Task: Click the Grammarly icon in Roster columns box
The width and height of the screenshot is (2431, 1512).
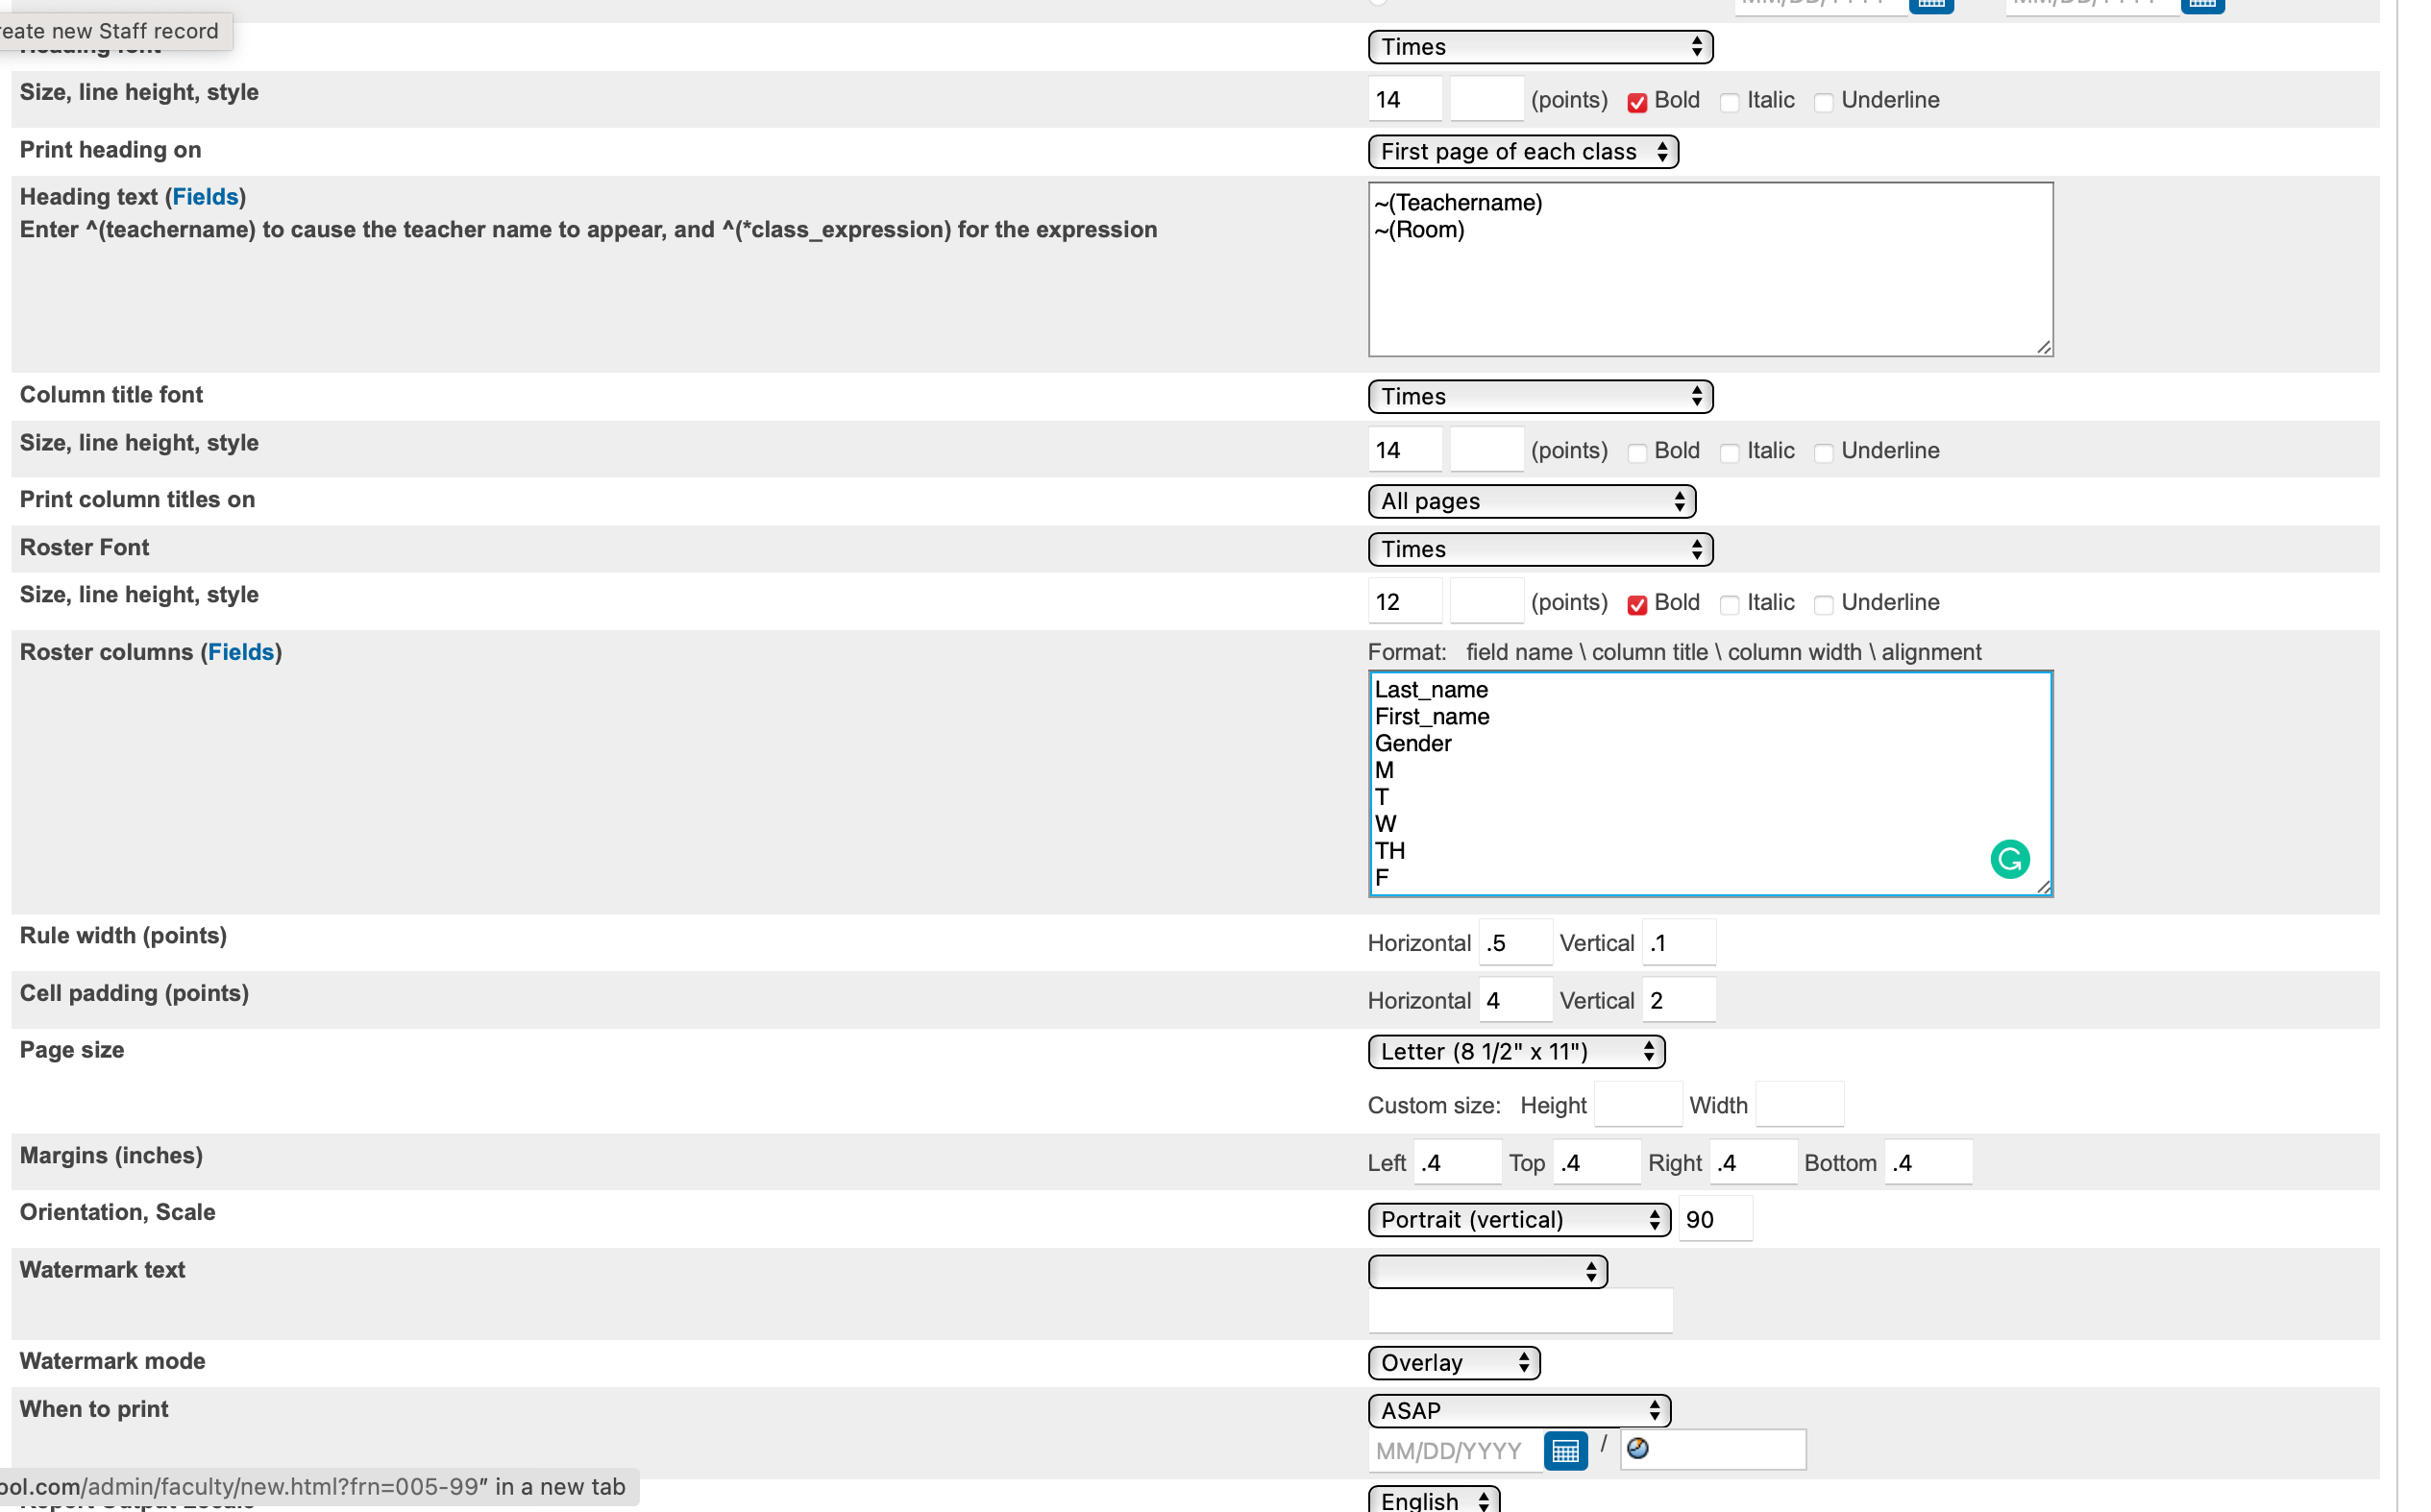Action: click(2010, 858)
